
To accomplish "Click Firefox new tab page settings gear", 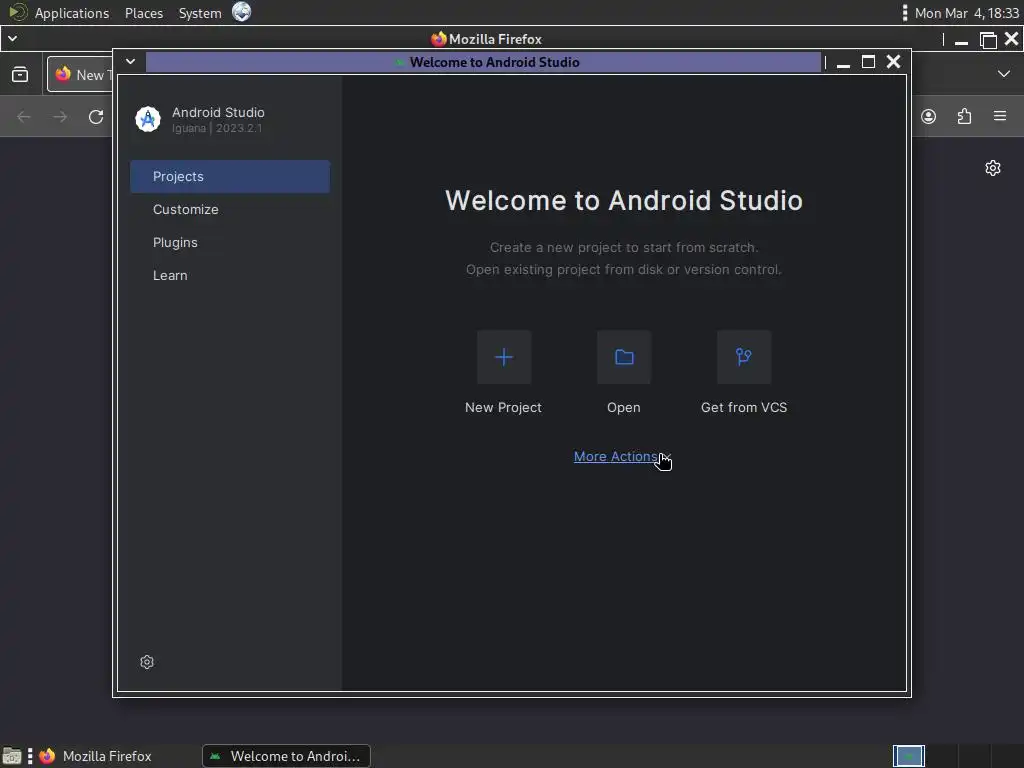I will pos(993,168).
